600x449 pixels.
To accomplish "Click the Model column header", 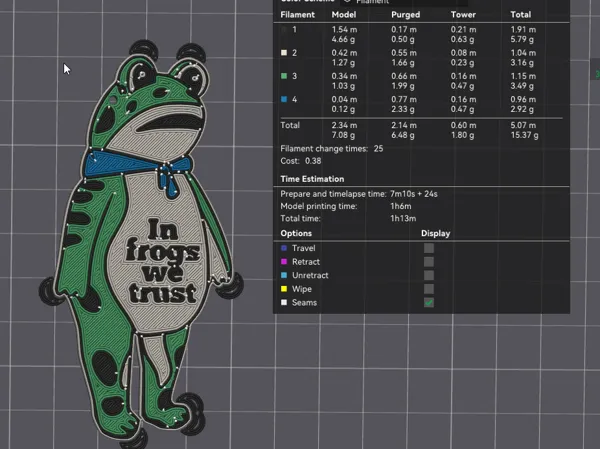I will (344, 15).
